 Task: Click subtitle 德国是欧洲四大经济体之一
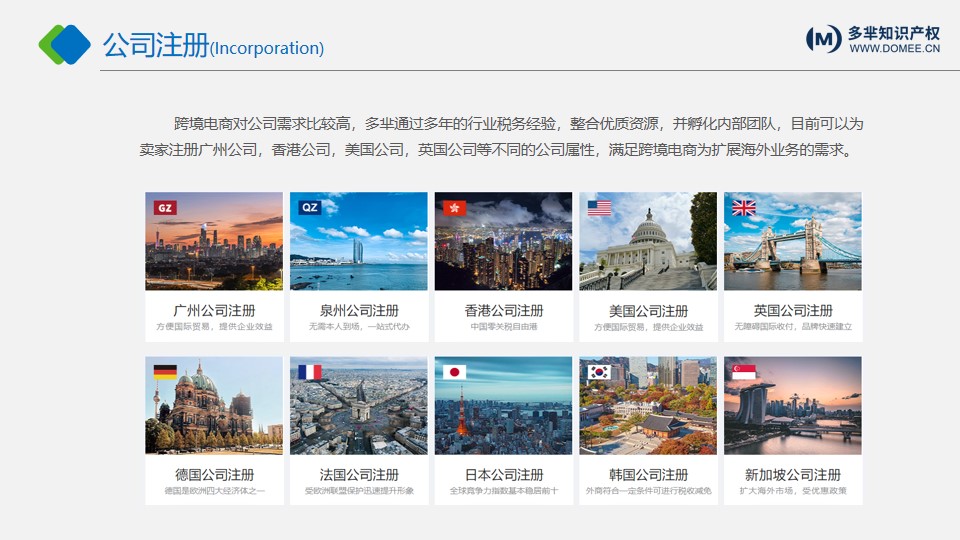(214, 491)
